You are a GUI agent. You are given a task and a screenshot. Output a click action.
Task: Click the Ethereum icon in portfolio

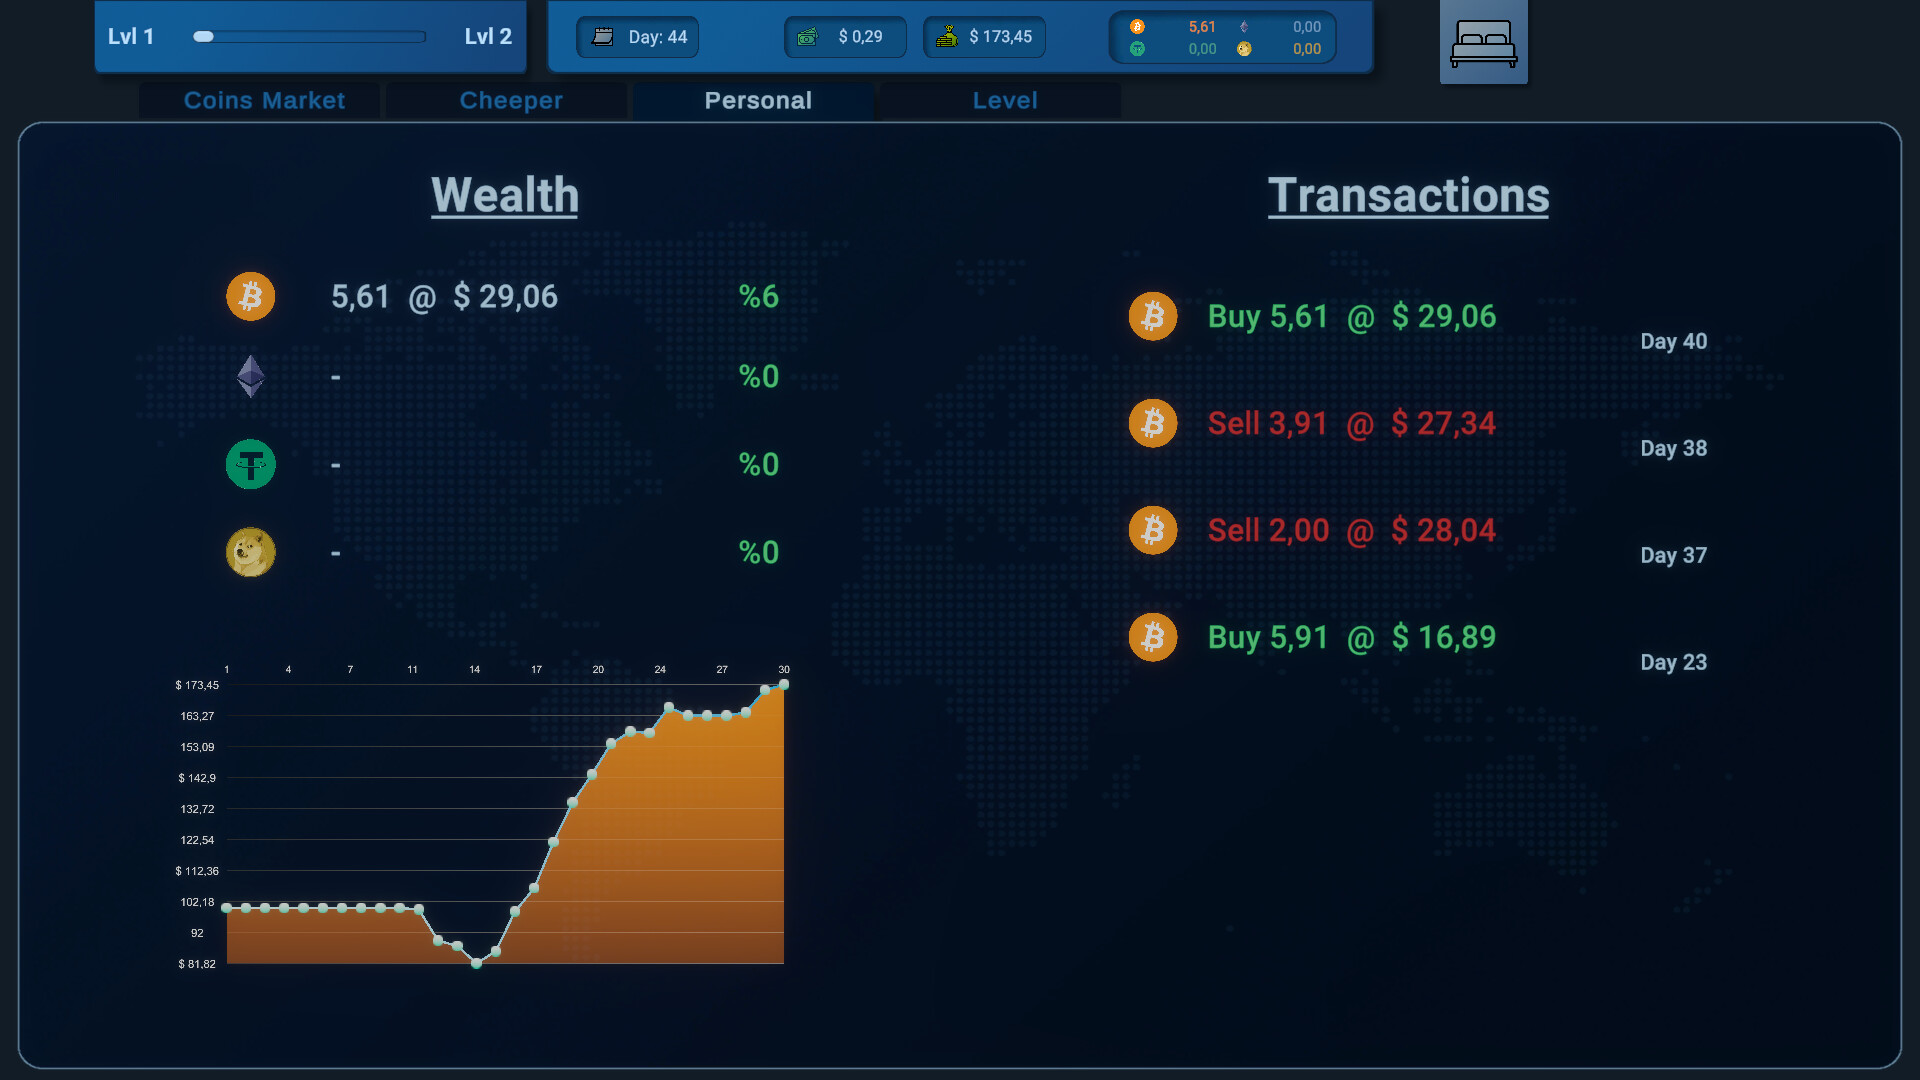pyautogui.click(x=251, y=378)
